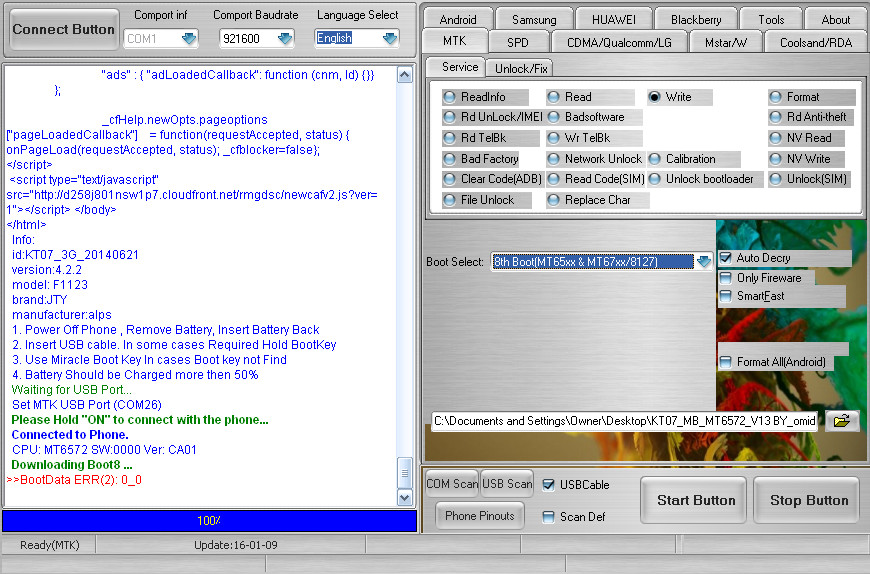Image resolution: width=870 pixels, height=574 pixels.
Task: Choose the Calibration radio option
Action: tap(694, 159)
